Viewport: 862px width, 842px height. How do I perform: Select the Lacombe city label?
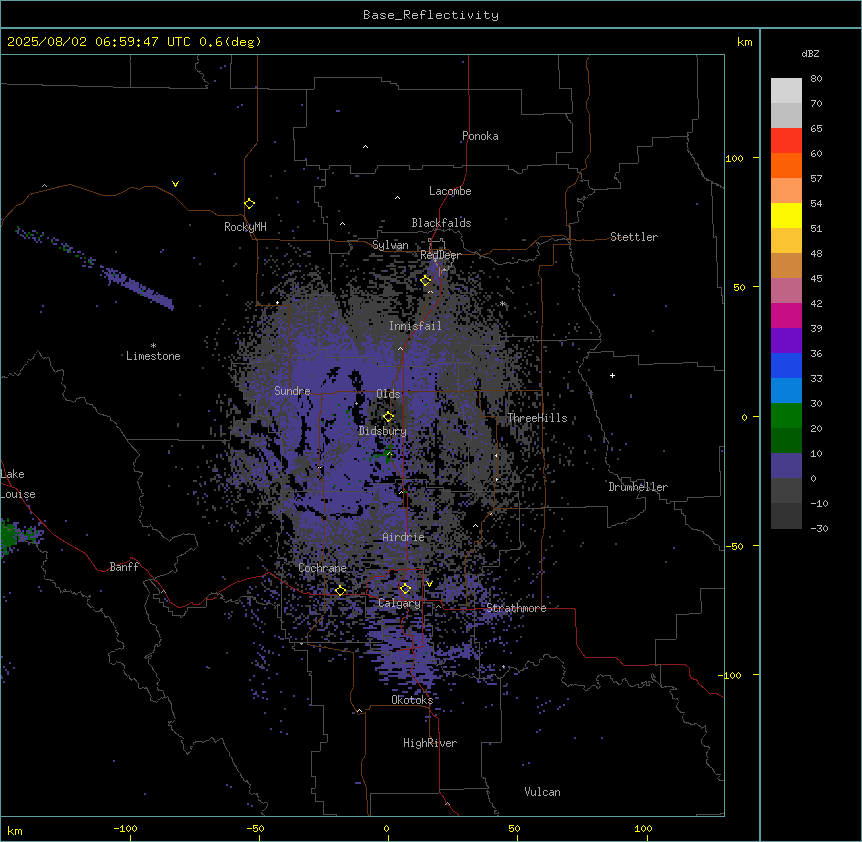pos(450,191)
